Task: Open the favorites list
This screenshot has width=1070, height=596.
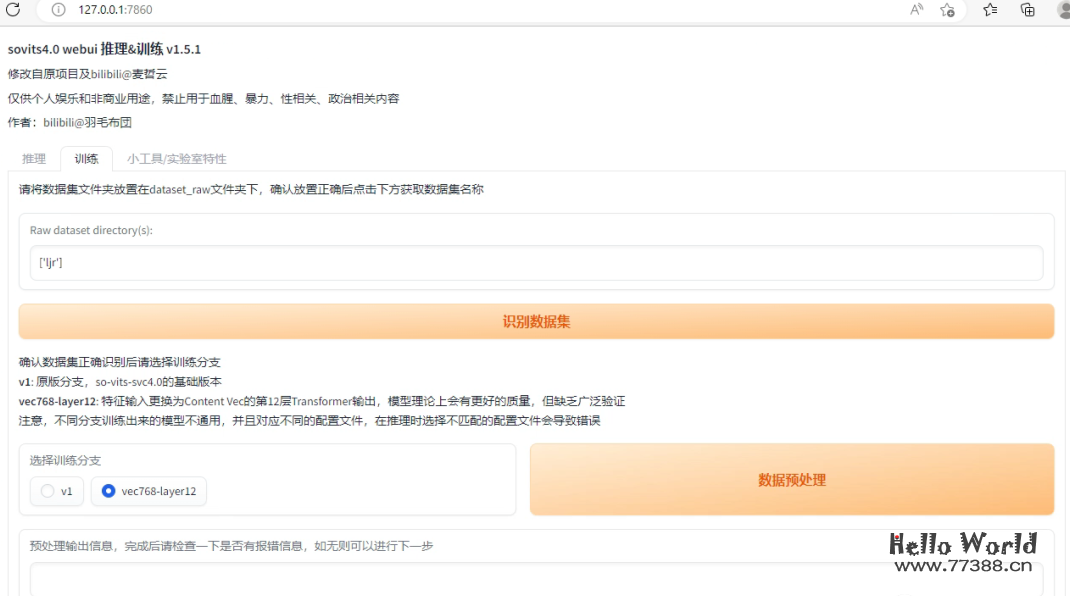Action: click(989, 11)
